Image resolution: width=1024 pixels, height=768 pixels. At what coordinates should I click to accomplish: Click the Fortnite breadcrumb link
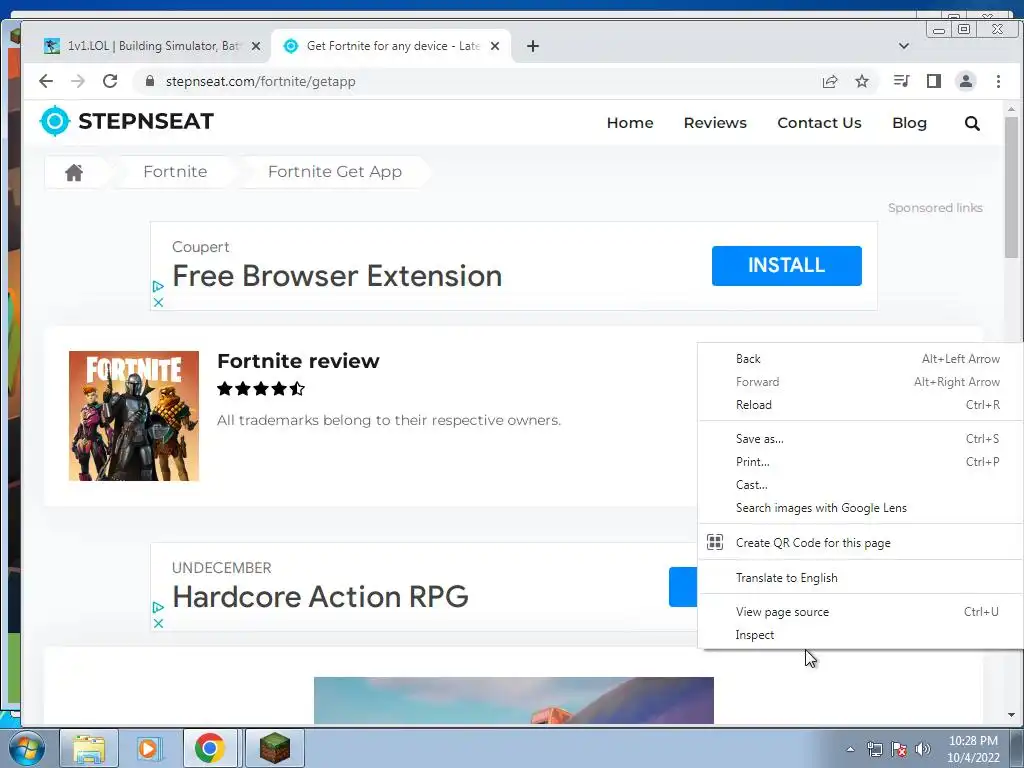175,172
